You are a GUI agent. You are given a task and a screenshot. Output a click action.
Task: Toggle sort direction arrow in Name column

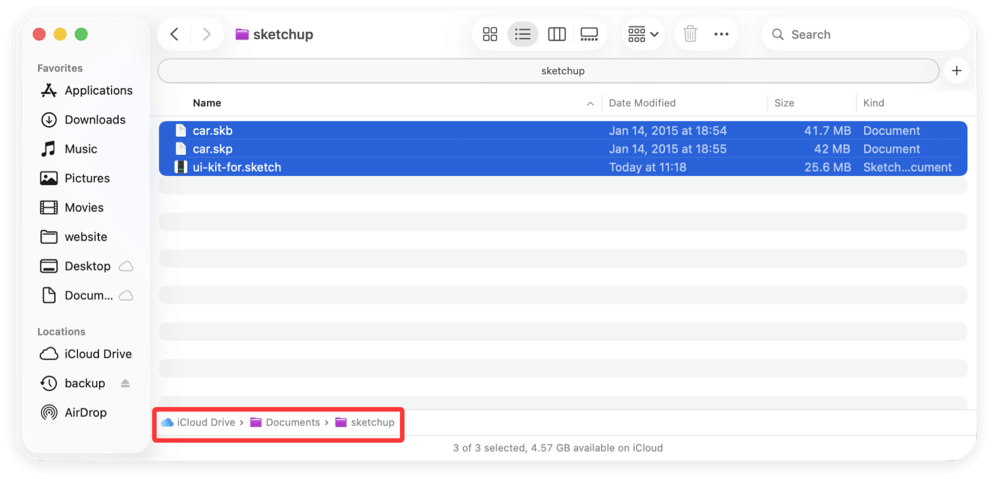pyautogui.click(x=590, y=103)
